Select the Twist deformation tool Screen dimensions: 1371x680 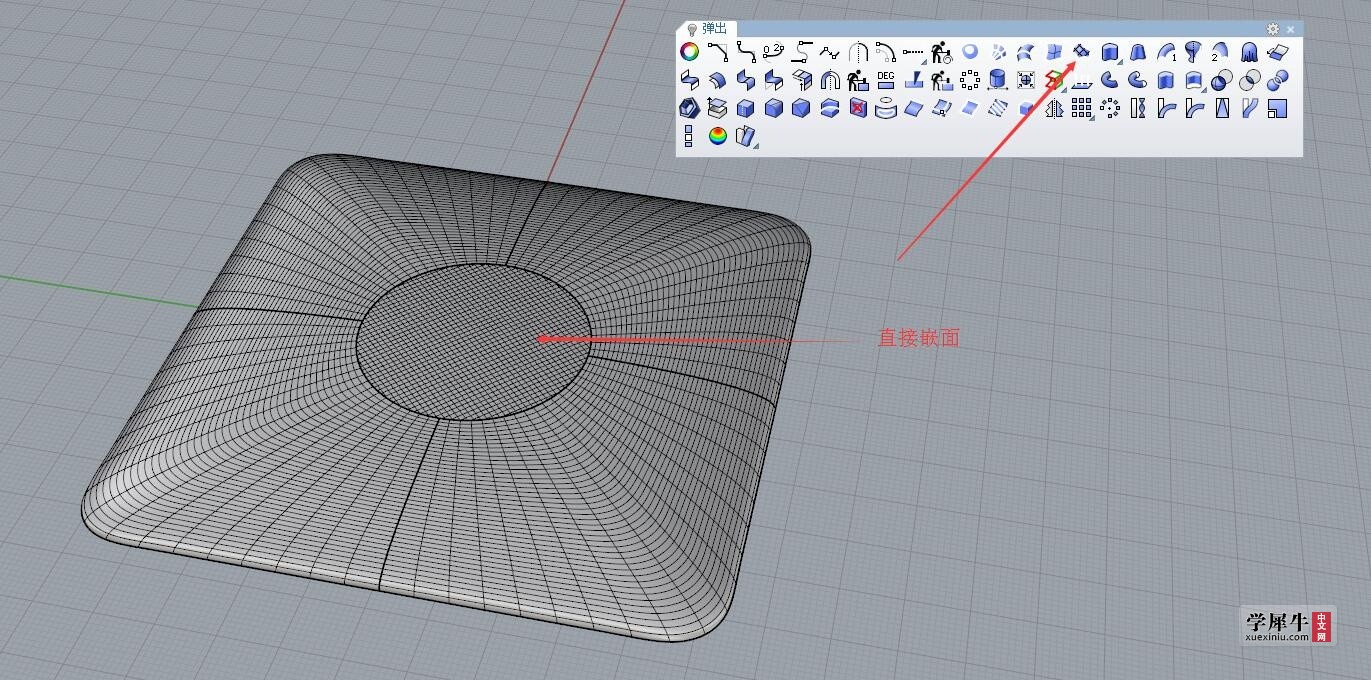tap(1137, 108)
